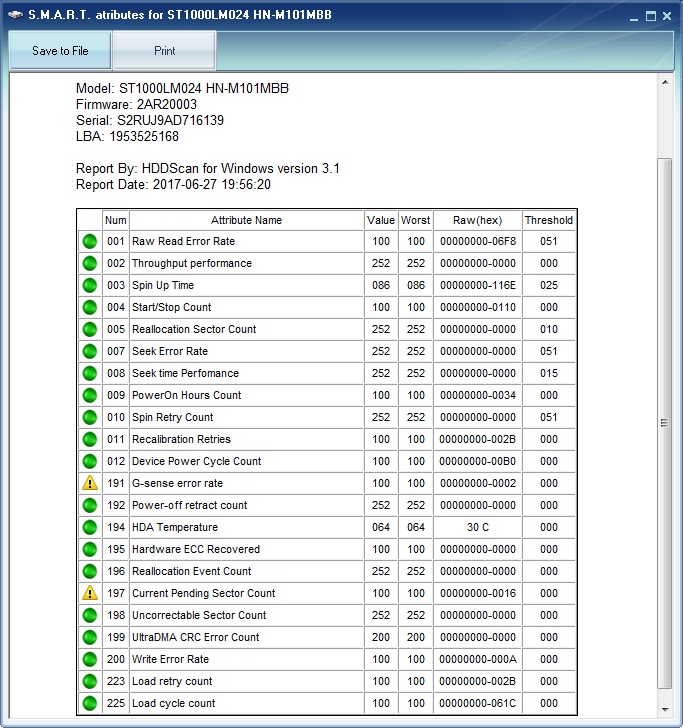The width and height of the screenshot is (683, 728).
Task: Click the 'Write Error Rate' attribute name
Action: point(170,659)
